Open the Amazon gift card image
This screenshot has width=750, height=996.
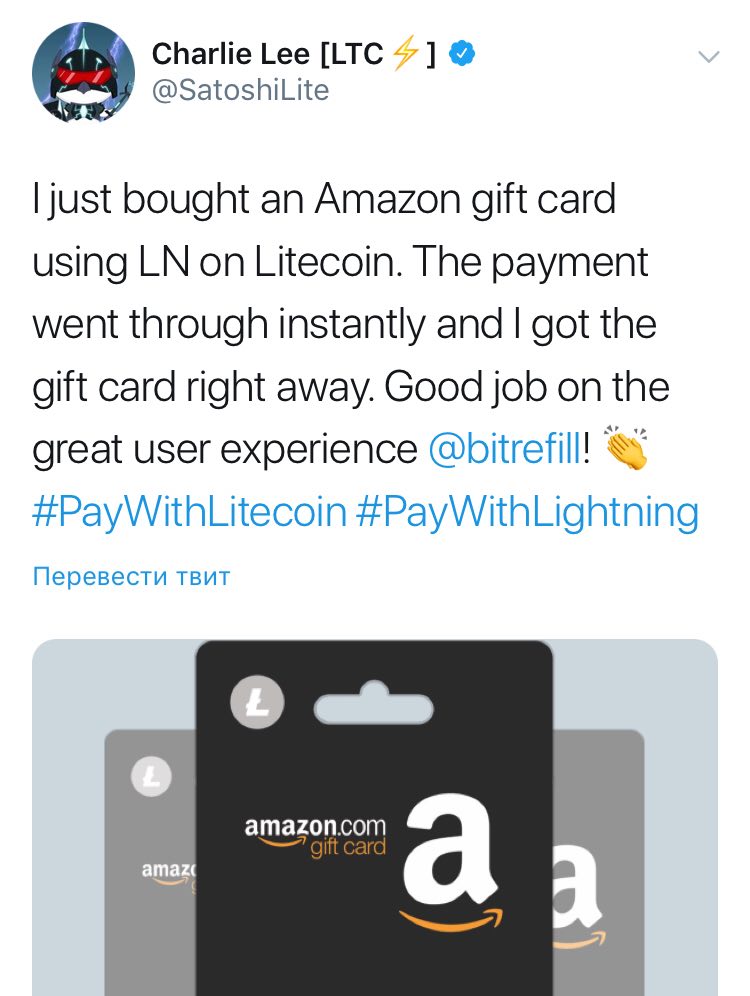tap(375, 818)
